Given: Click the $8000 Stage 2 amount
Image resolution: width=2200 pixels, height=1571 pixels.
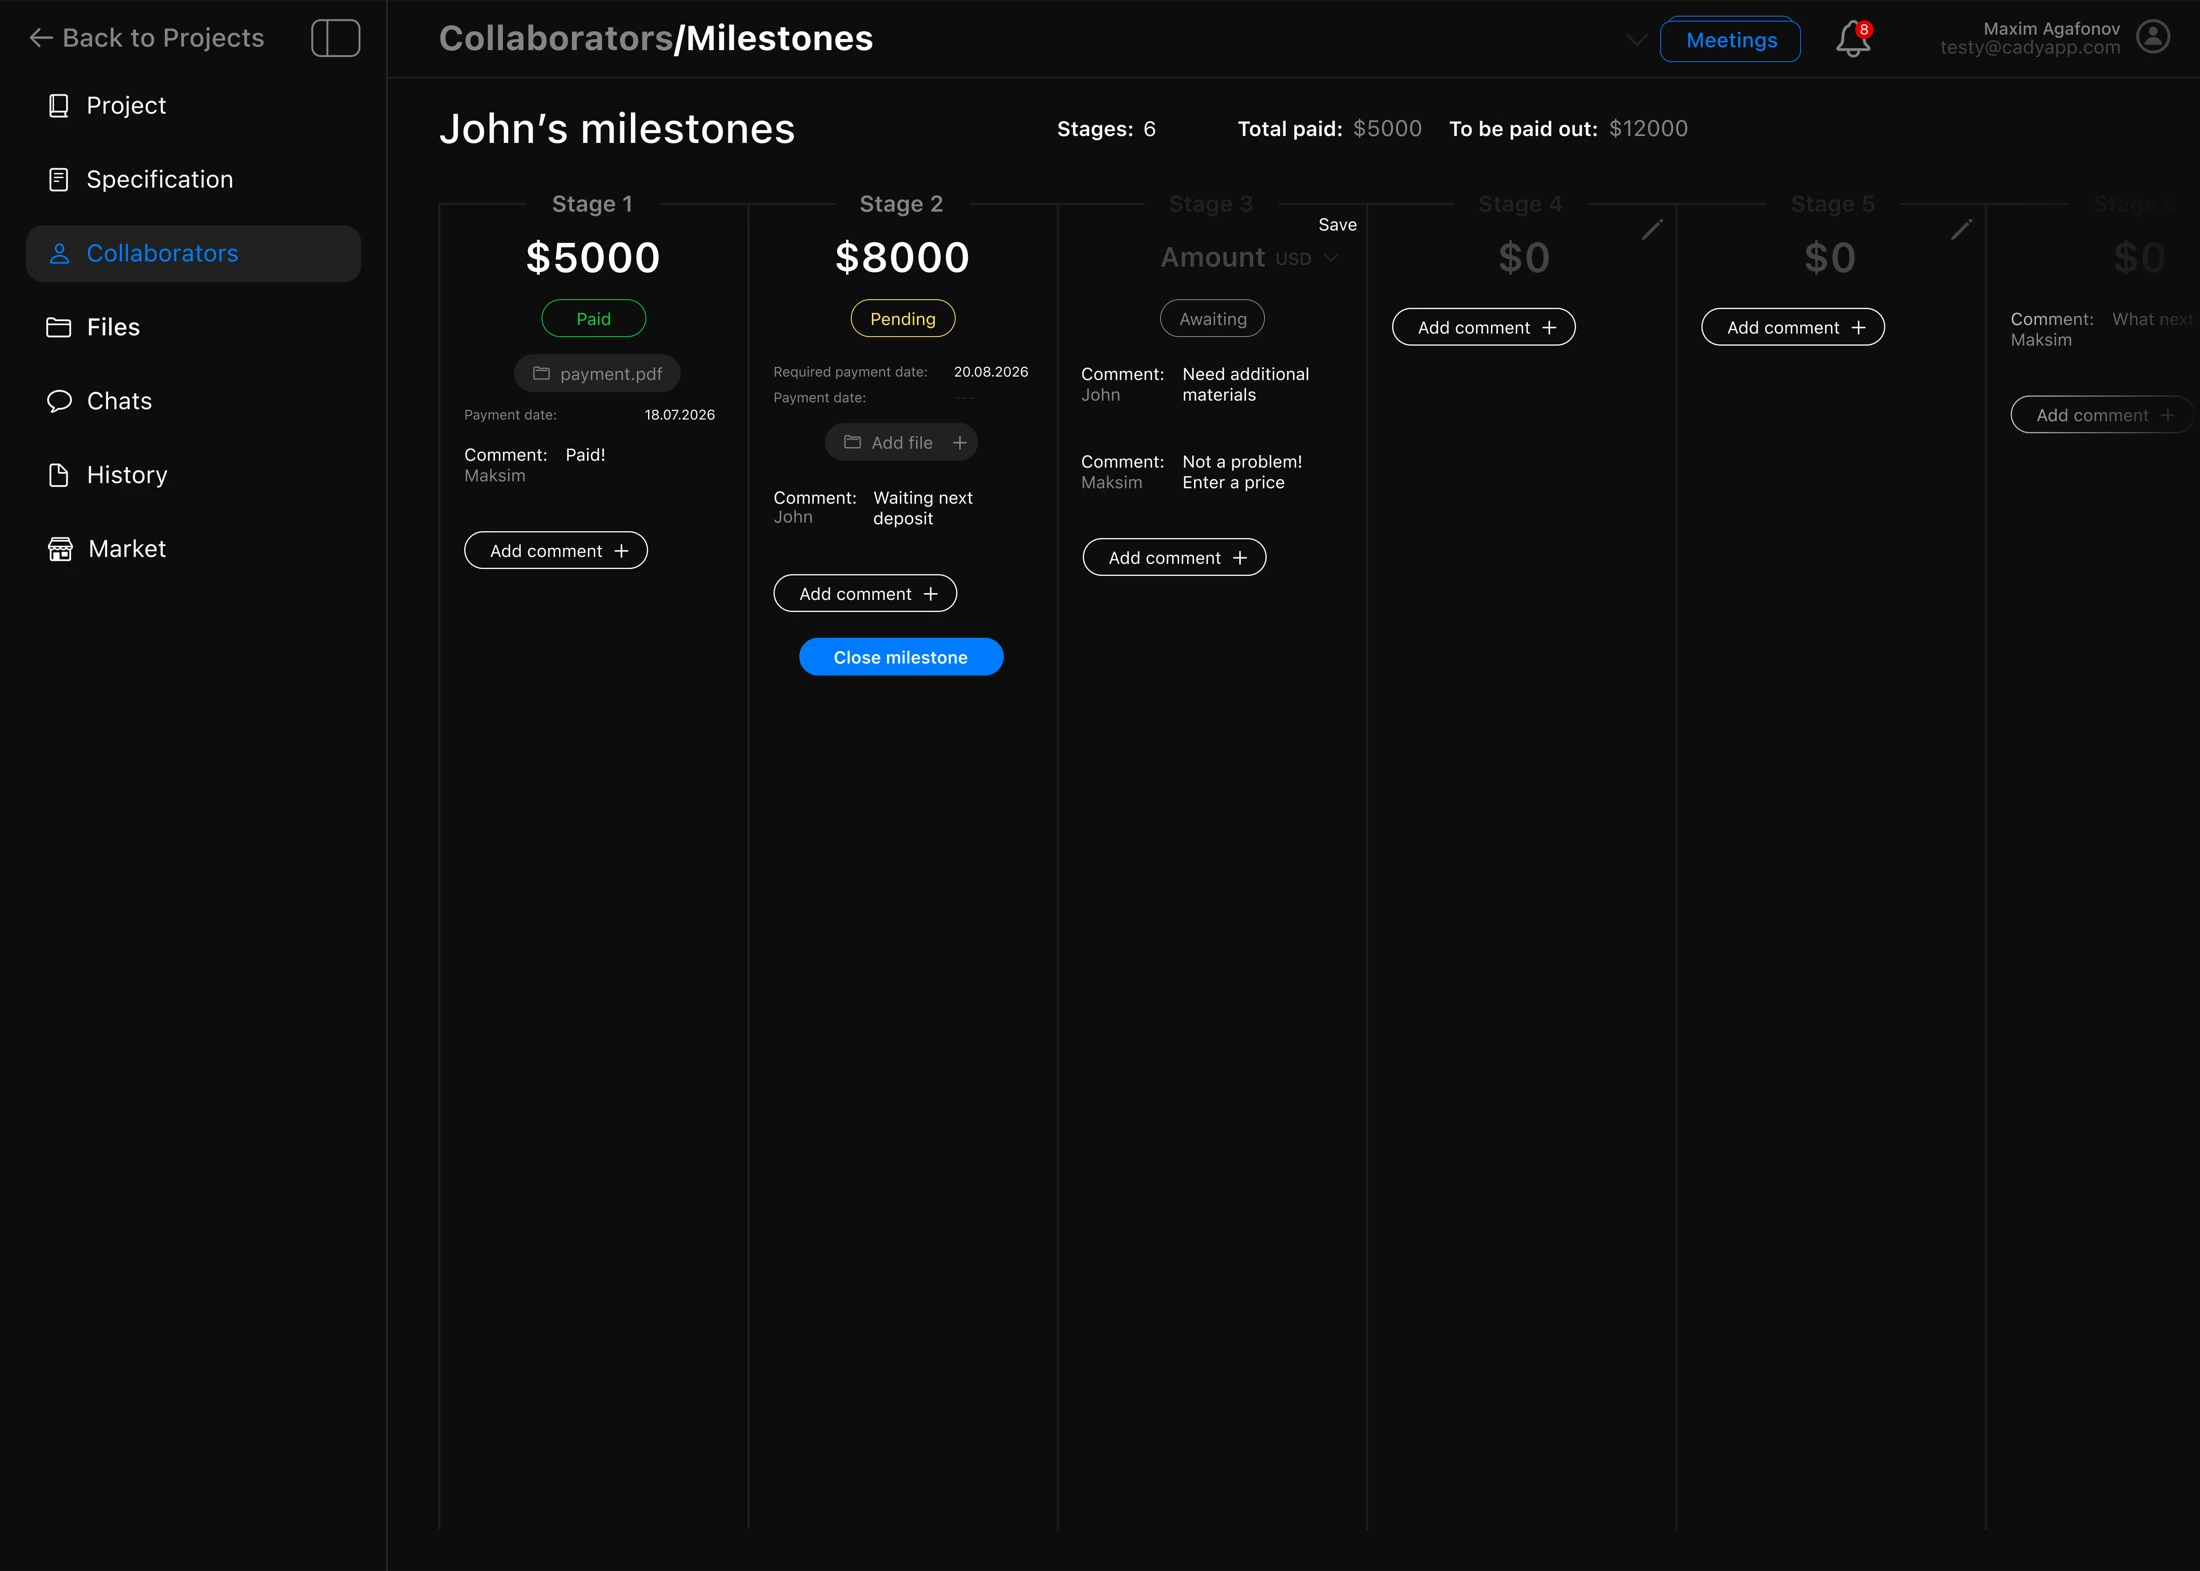Looking at the screenshot, I should (x=902, y=258).
